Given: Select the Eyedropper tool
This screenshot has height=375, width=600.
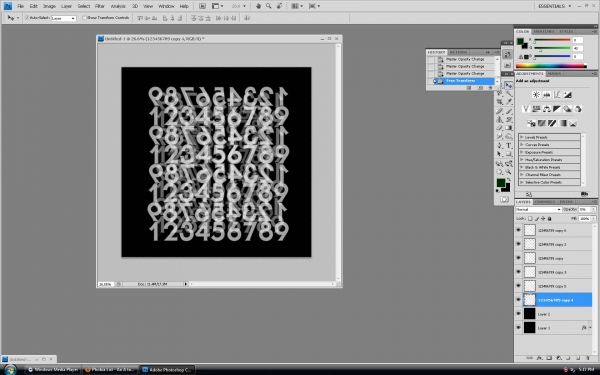Looking at the screenshot, I should [x=509, y=101].
